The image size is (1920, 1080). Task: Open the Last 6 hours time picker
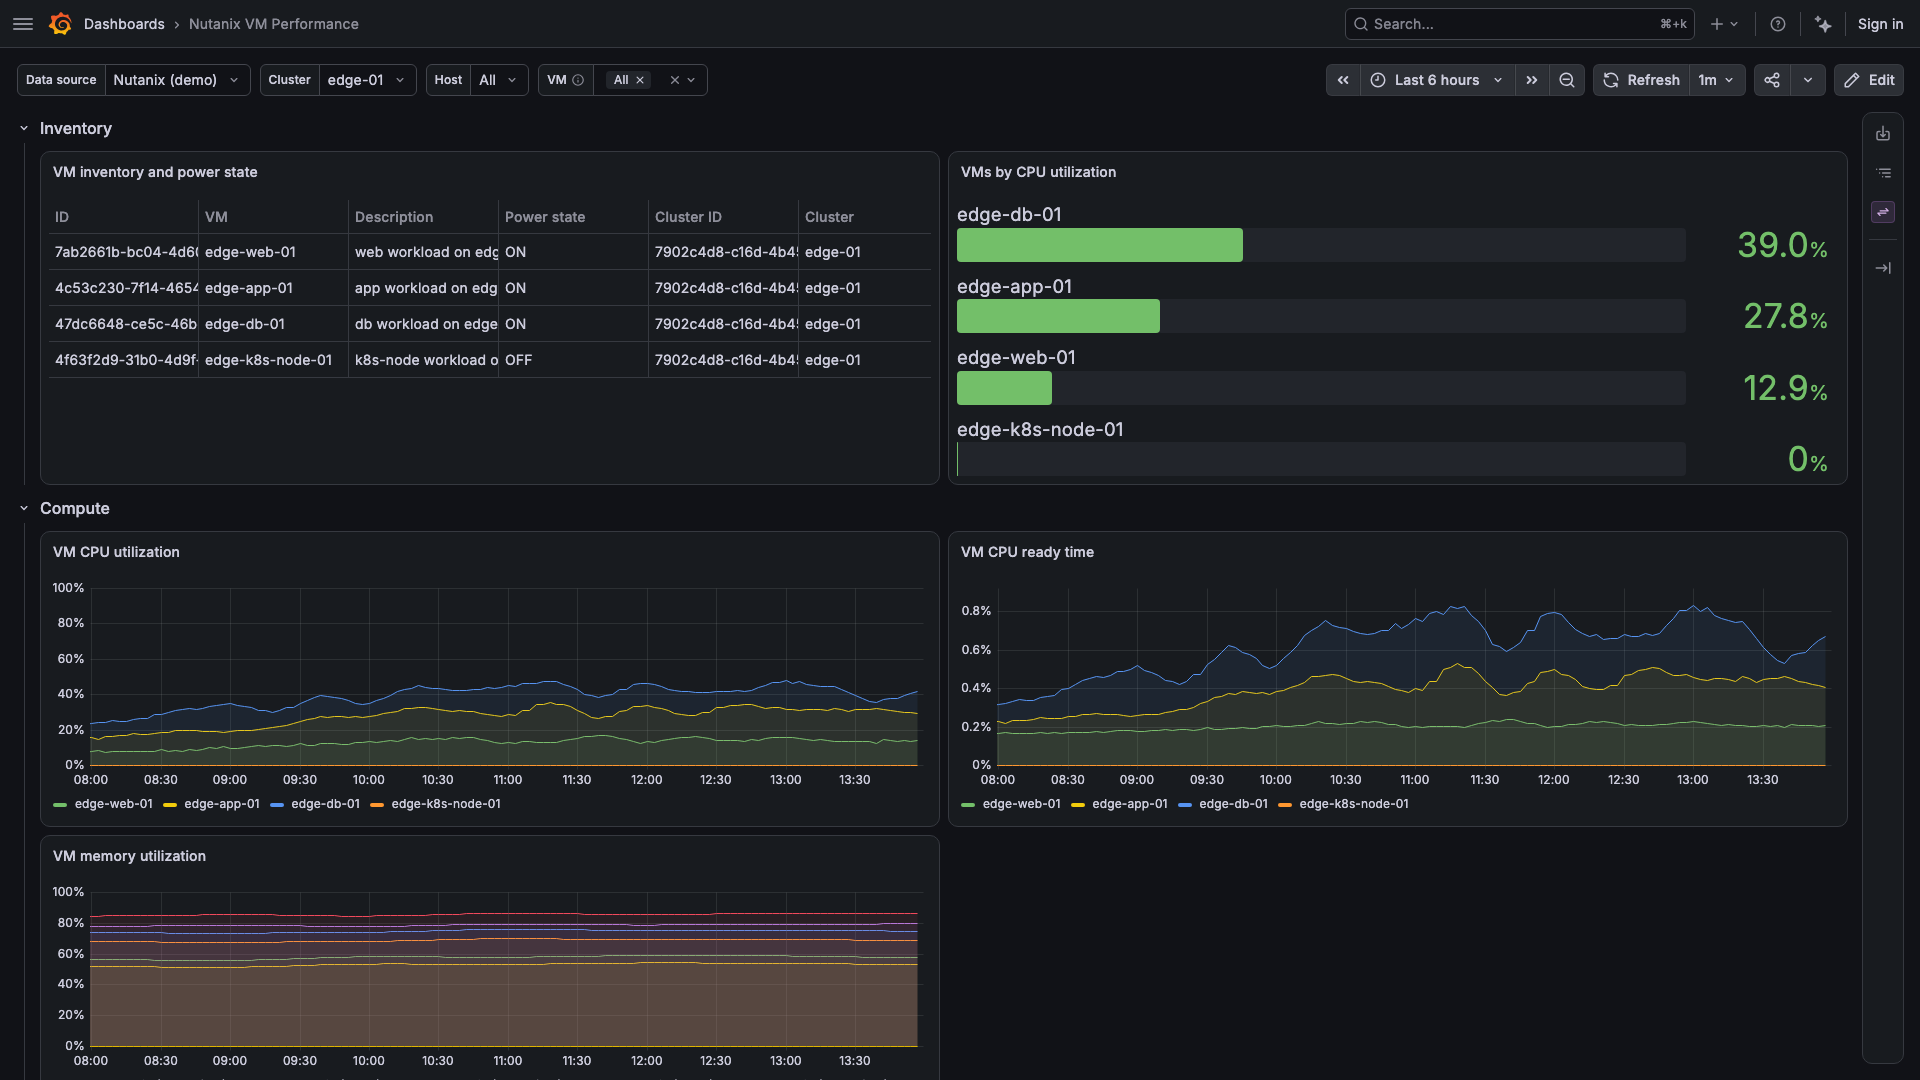tap(1437, 80)
